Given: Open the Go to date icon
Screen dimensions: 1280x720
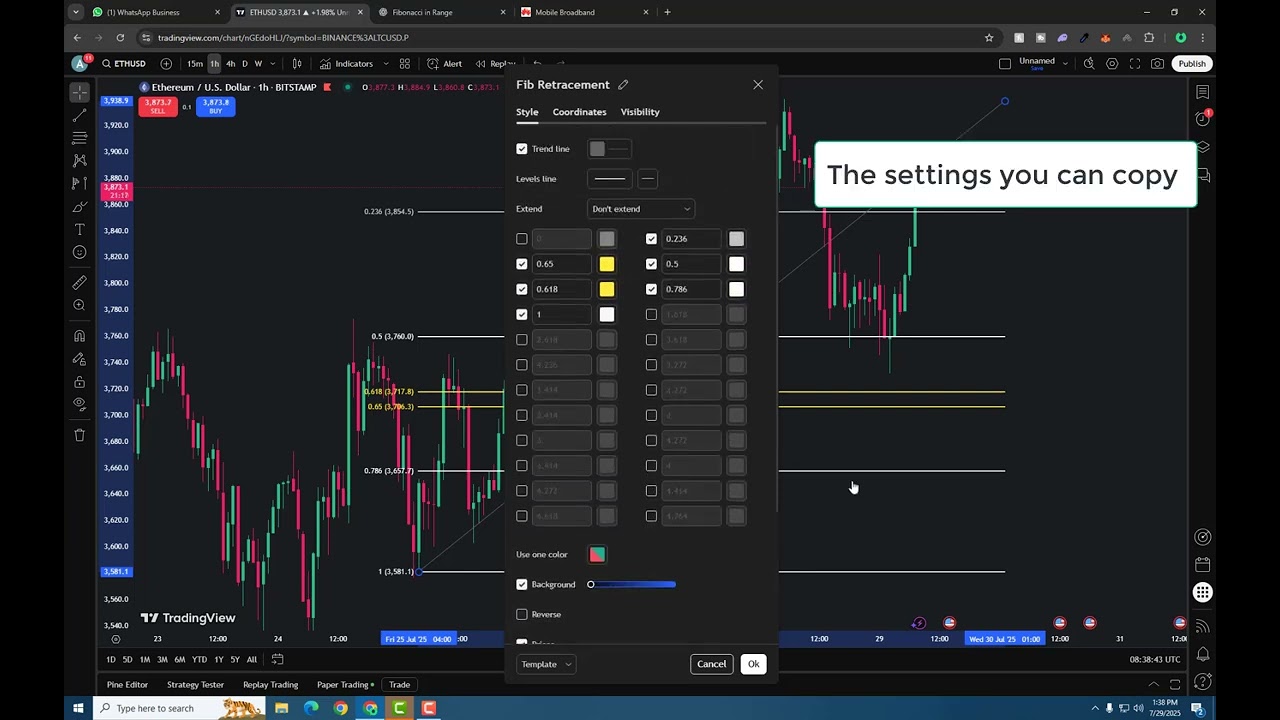Looking at the screenshot, I should [277, 659].
